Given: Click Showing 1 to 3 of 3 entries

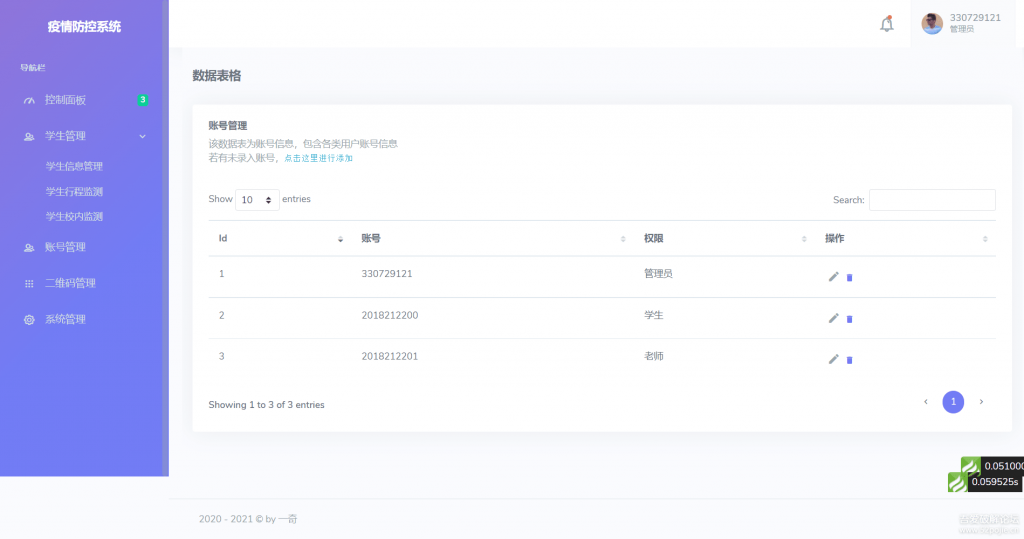Looking at the screenshot, I should [x=266, y=405].
